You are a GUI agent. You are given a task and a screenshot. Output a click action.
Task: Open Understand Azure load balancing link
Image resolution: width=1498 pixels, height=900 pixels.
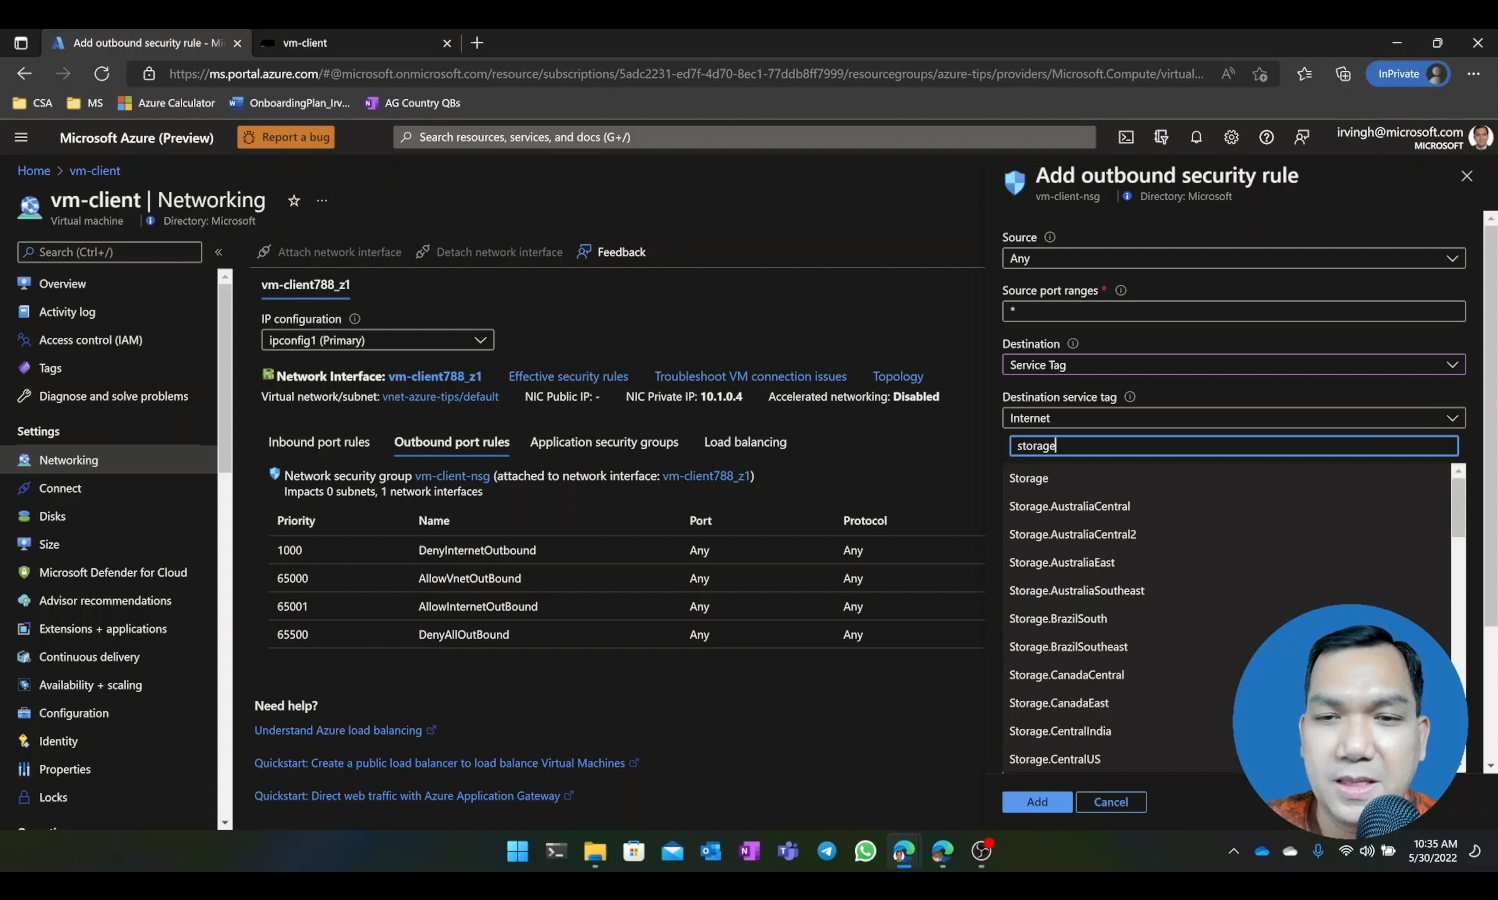tap(338, 731)
